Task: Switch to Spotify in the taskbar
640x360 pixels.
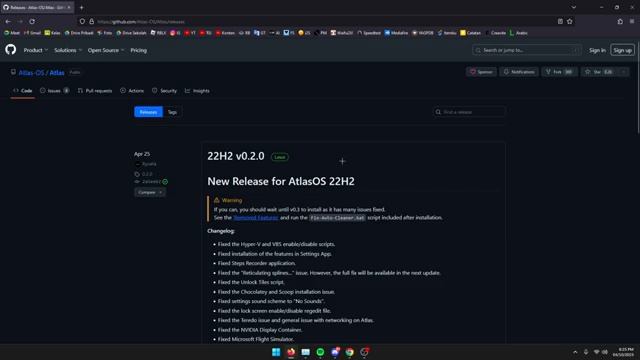Action: 320,352
